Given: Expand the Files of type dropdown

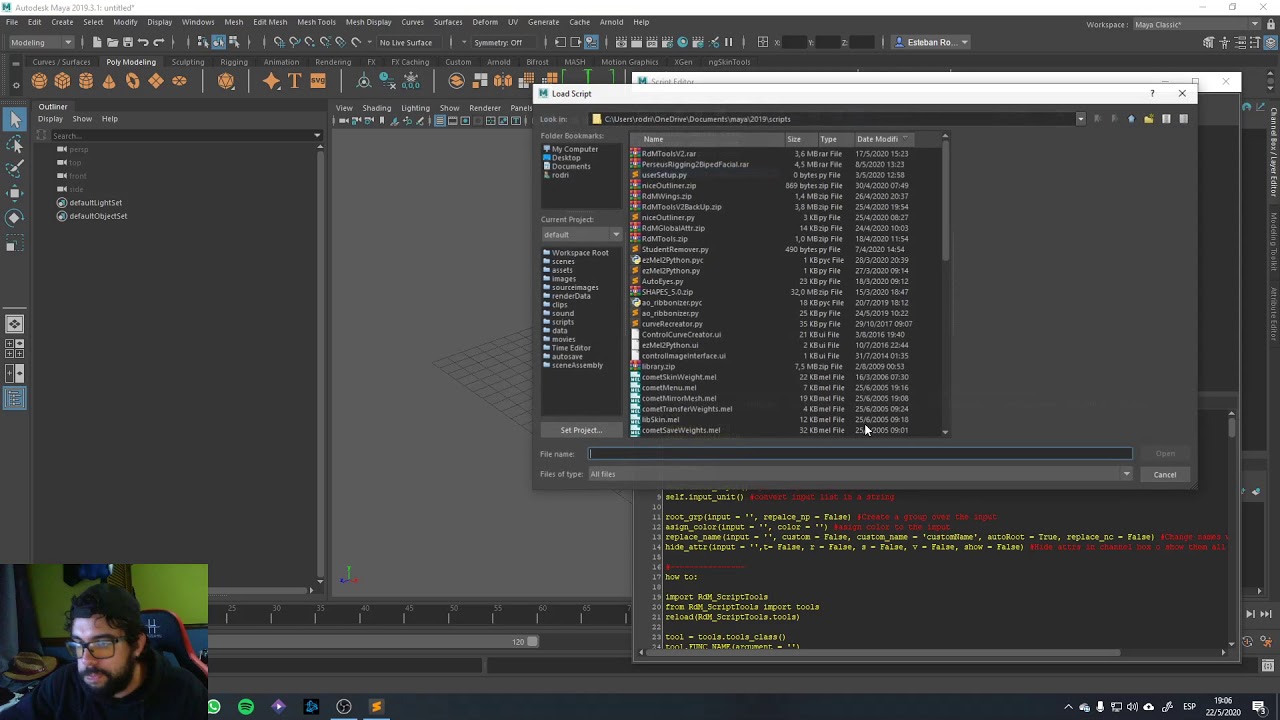Looking at the screenshot, I should point(1127,474).
